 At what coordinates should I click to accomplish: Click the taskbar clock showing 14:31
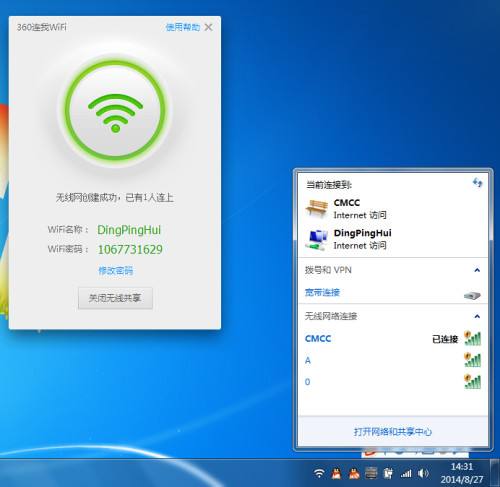pyautogui.click(x=462, y=473)
